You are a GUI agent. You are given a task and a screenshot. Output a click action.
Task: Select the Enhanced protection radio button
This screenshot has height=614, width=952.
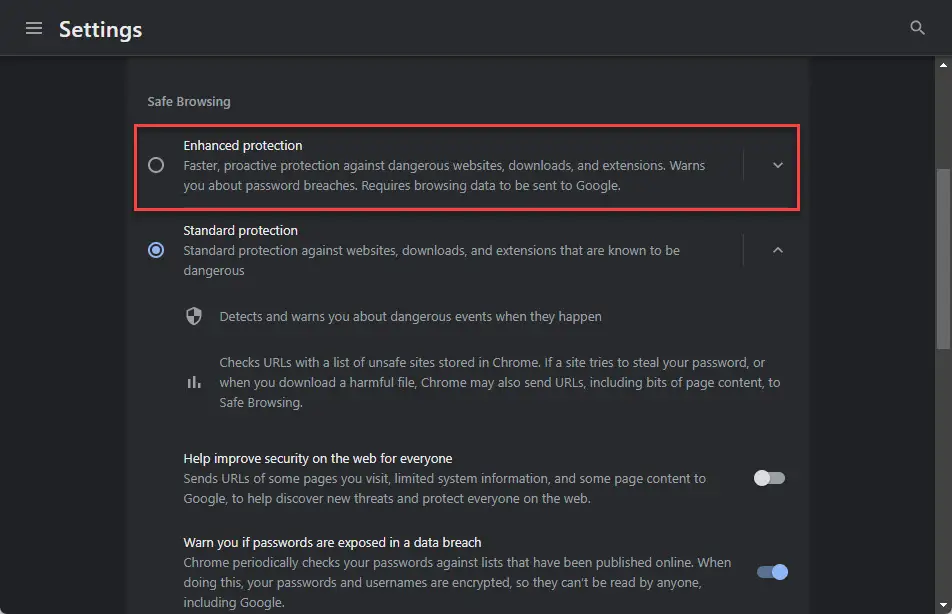click(x=156, y=165)
